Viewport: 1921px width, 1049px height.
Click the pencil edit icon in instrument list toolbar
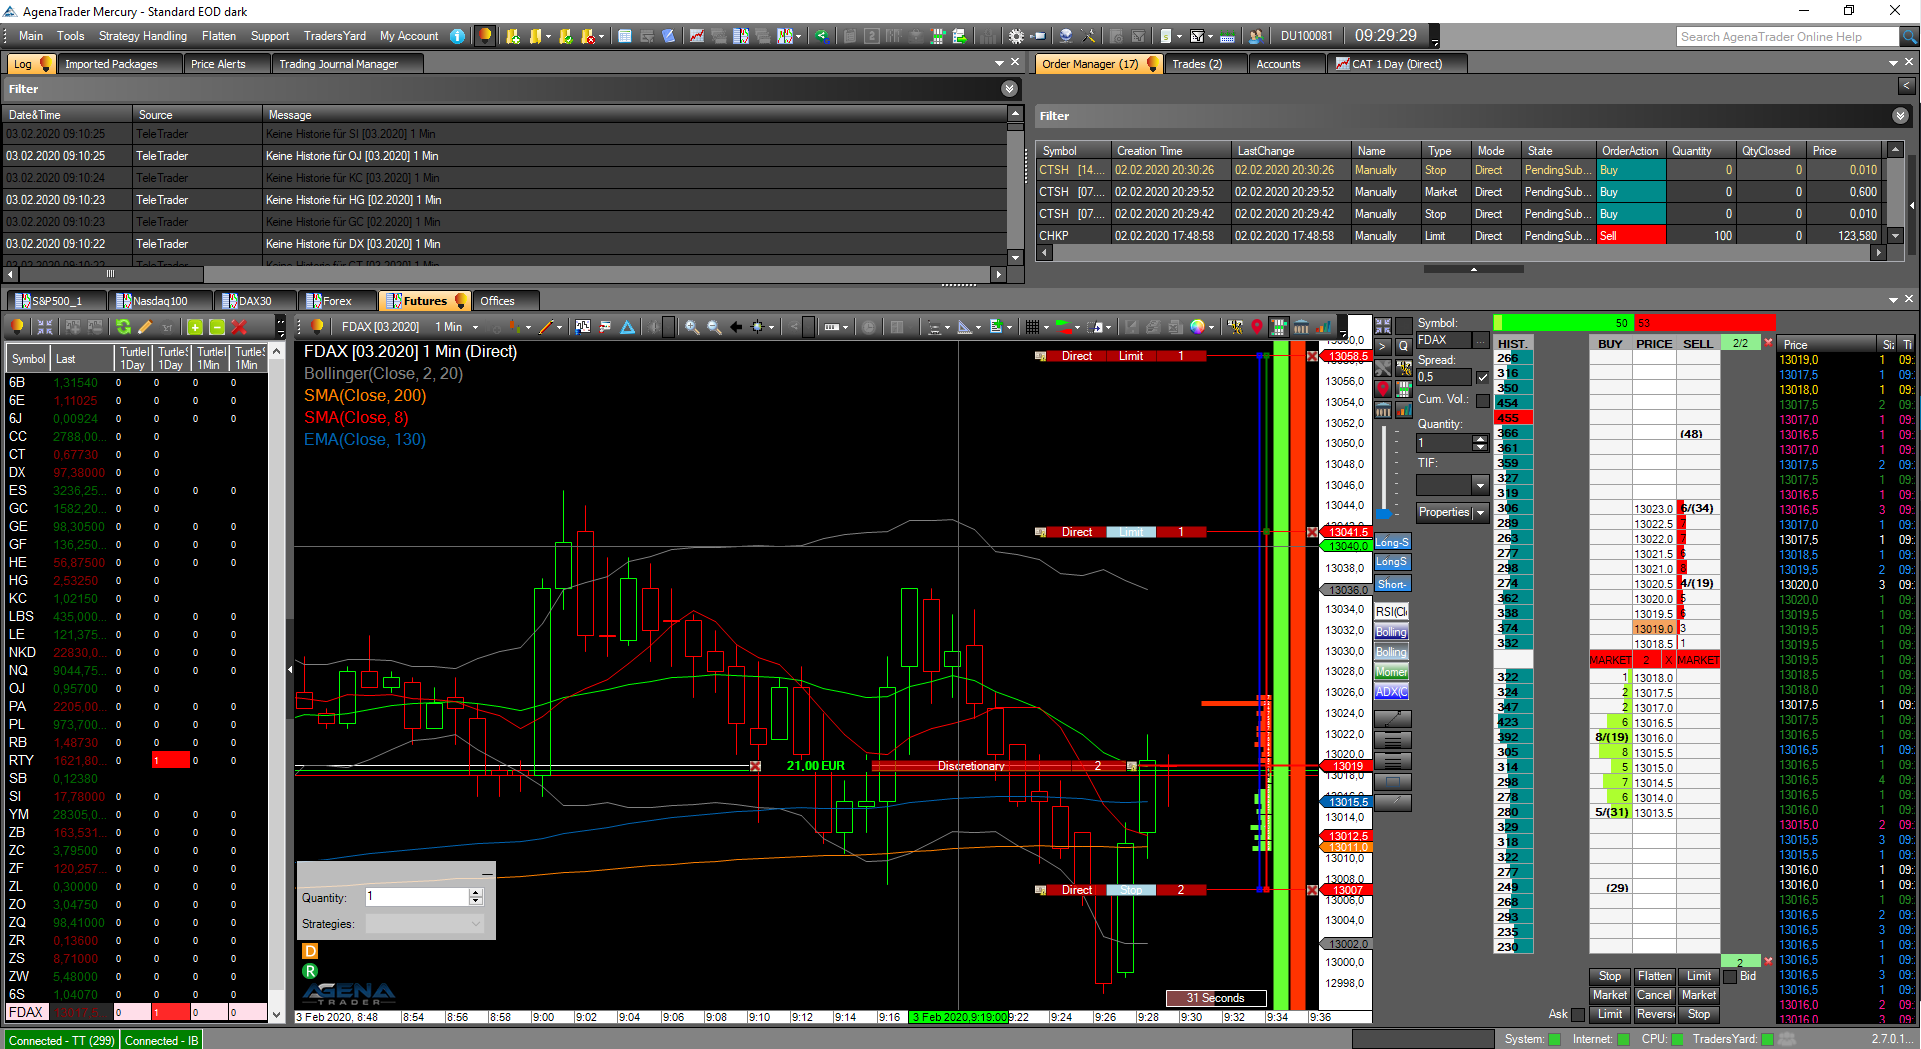(x=145, y=327)
